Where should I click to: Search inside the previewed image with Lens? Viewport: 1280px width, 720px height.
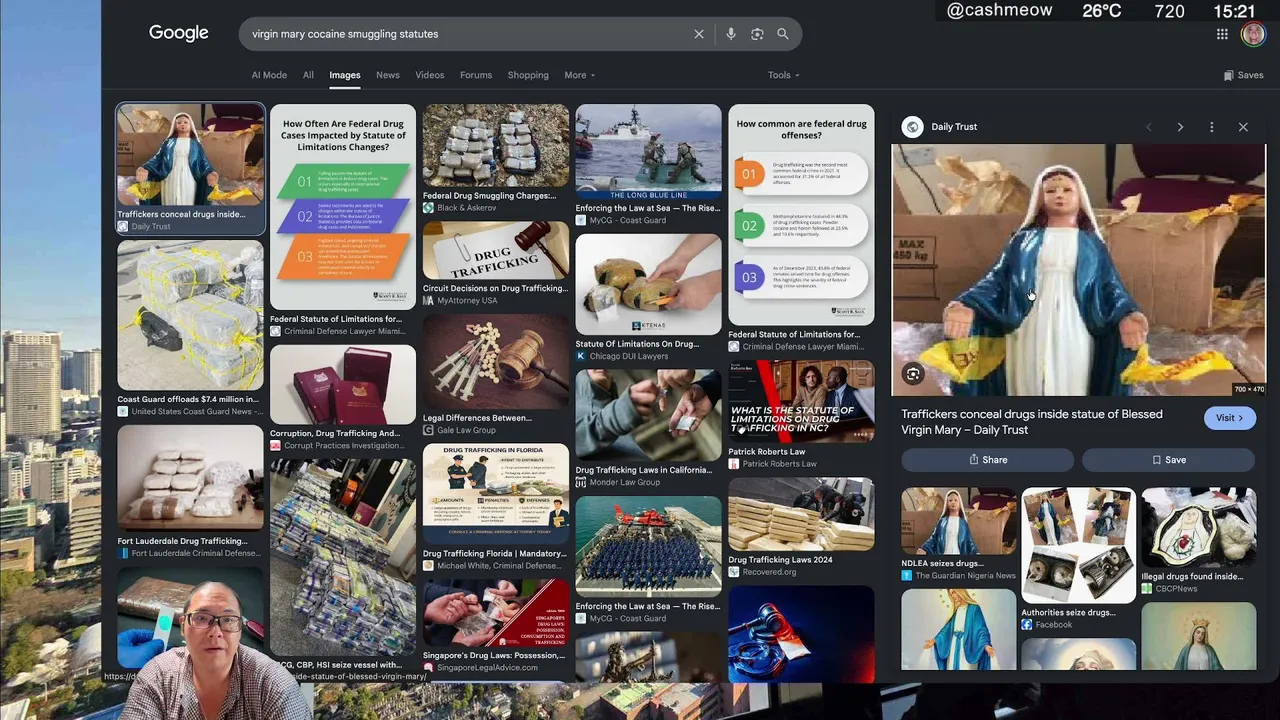pyautogui.click(x=913, y=374)
